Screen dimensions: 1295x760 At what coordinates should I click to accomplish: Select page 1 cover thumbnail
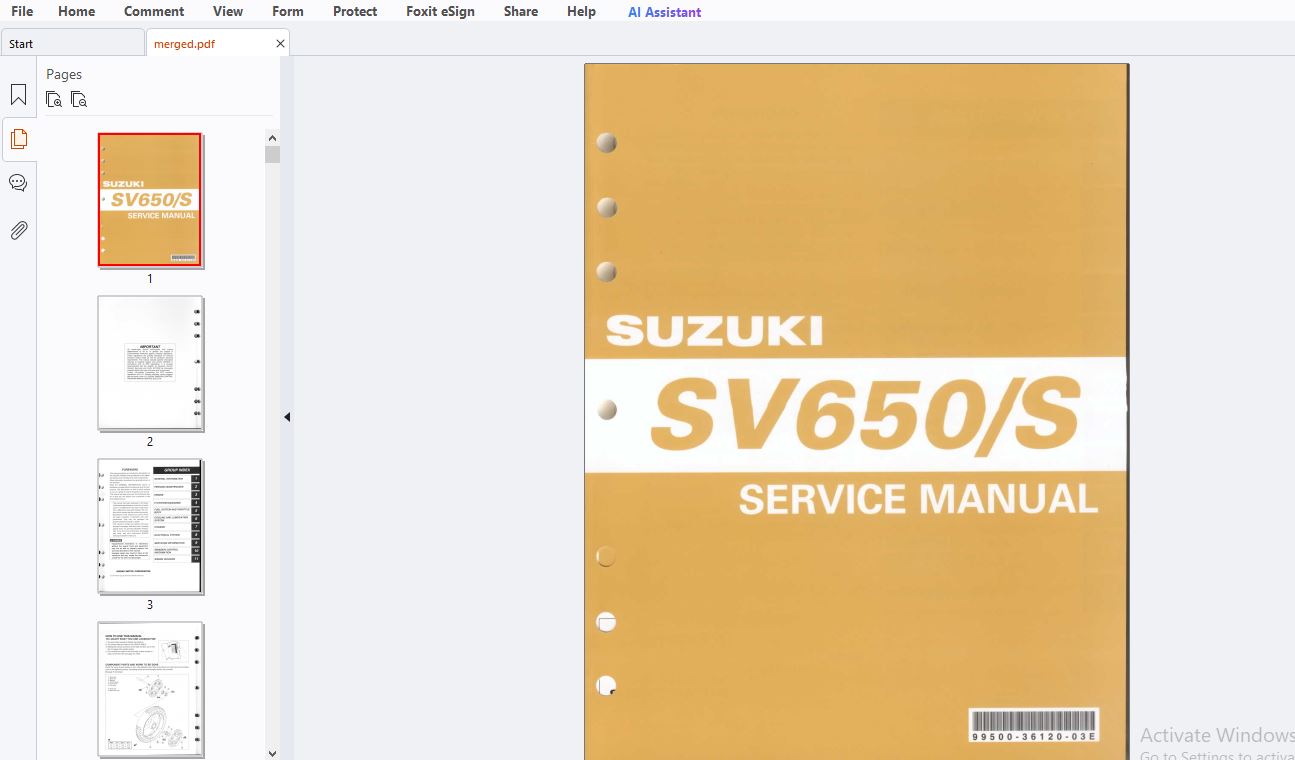tap(150, 200)
